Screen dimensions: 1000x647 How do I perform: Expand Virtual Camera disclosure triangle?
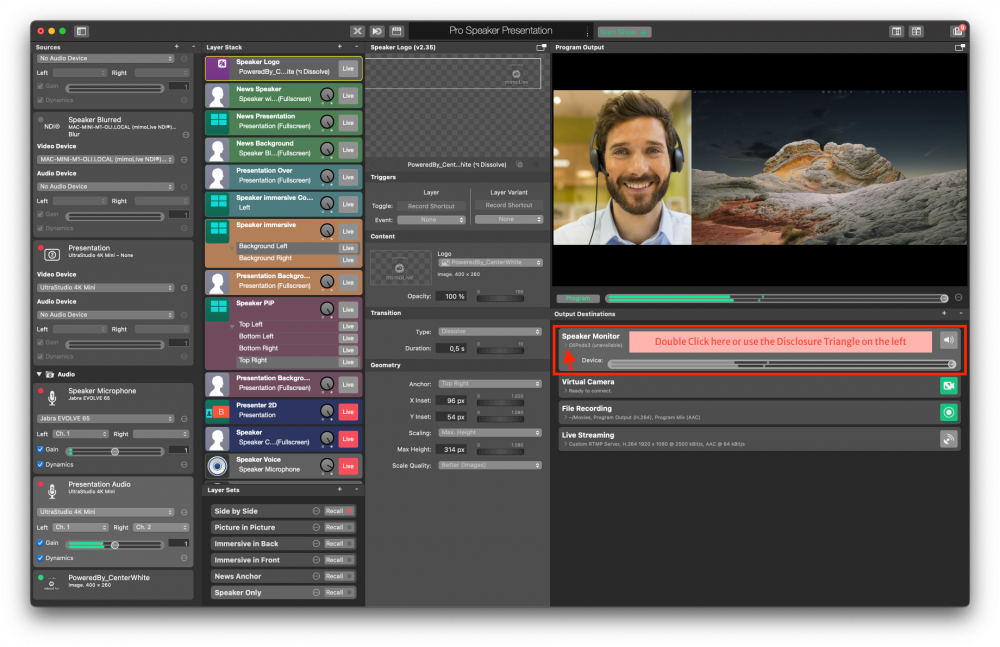coord(565,390)
